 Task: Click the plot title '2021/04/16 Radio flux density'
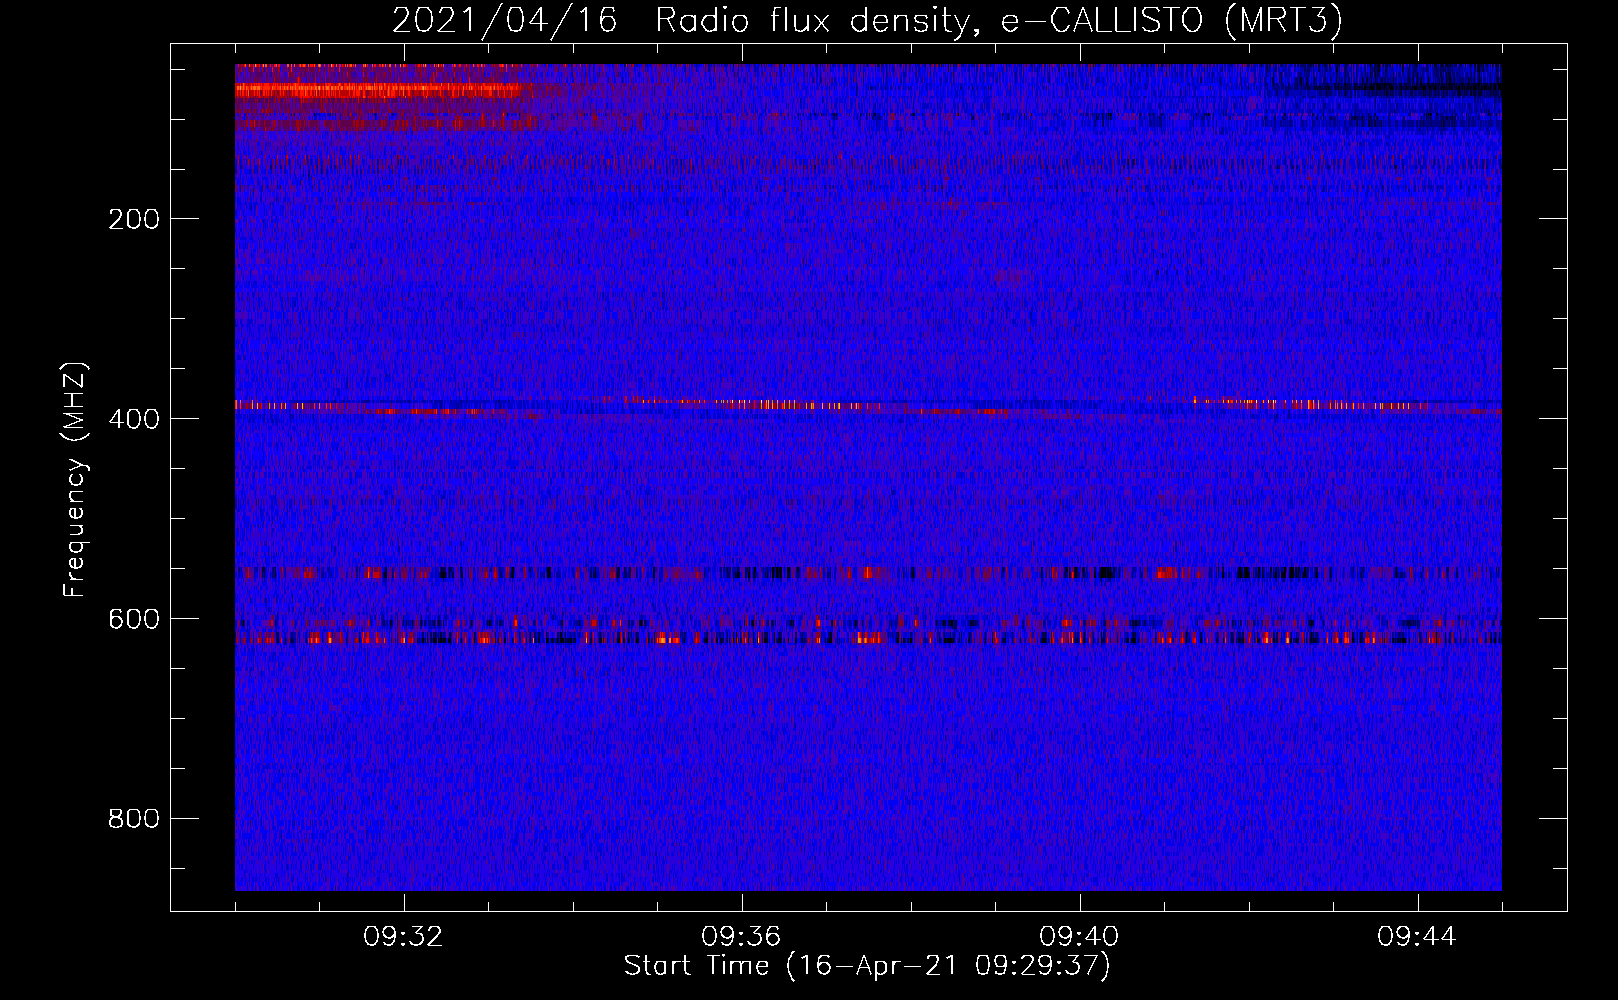(x=867, y=20)
